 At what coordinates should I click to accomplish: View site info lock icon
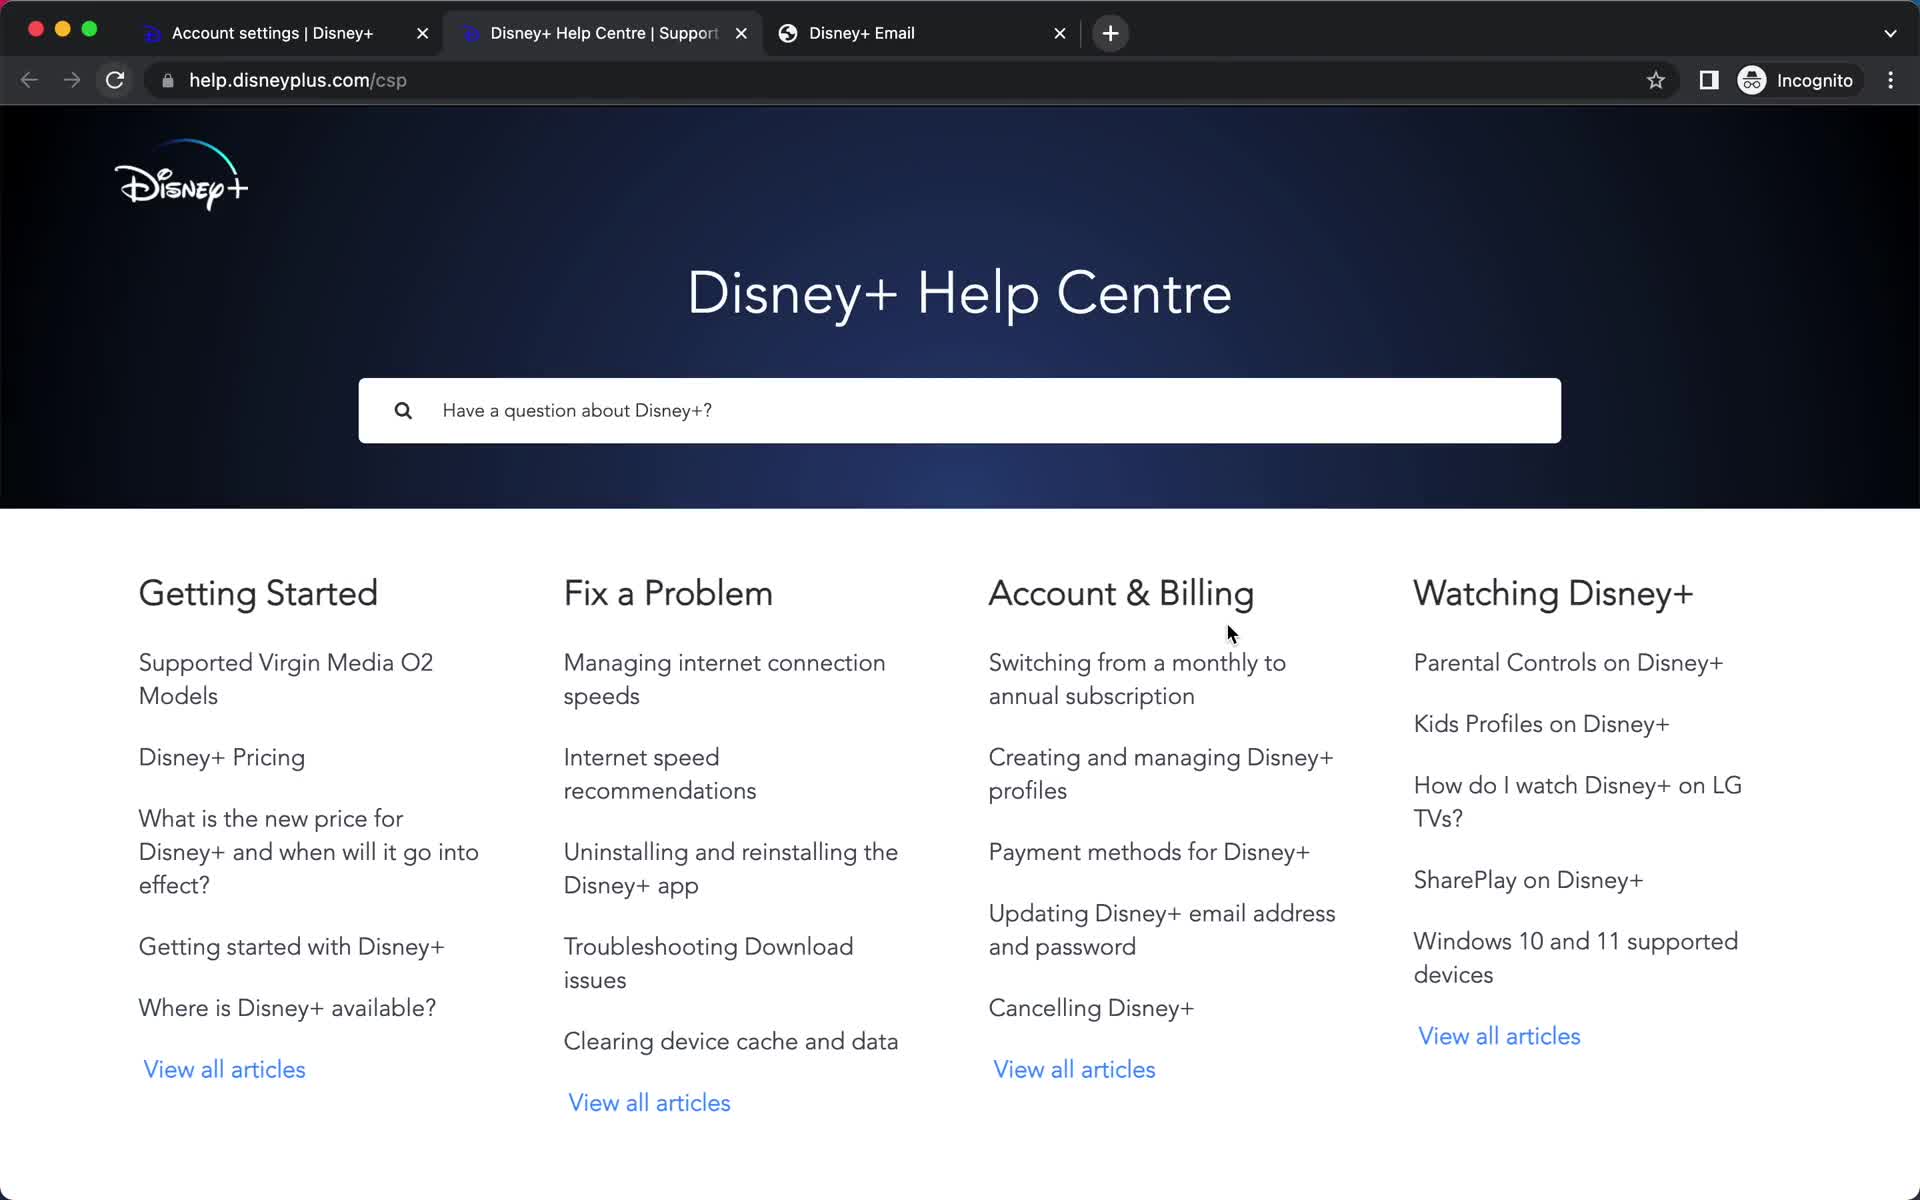click(x=168, y=80)
